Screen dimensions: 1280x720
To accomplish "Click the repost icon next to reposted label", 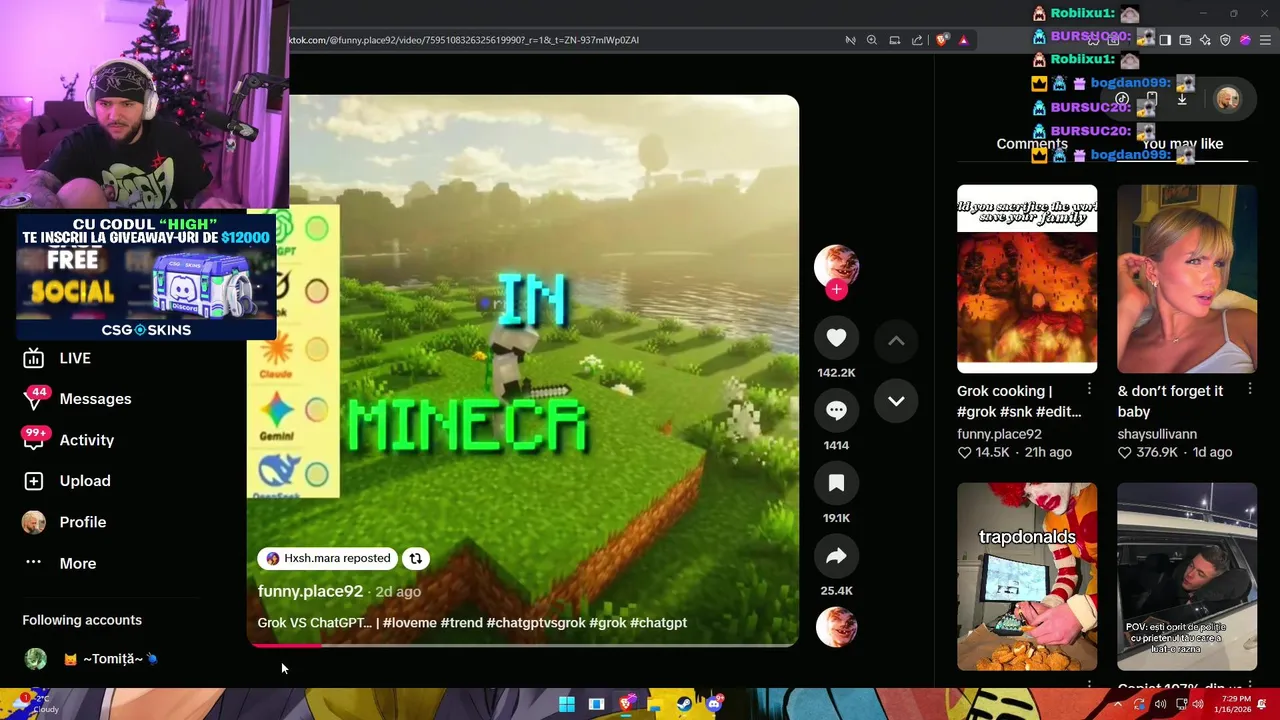I will click(x=415, y=559).
